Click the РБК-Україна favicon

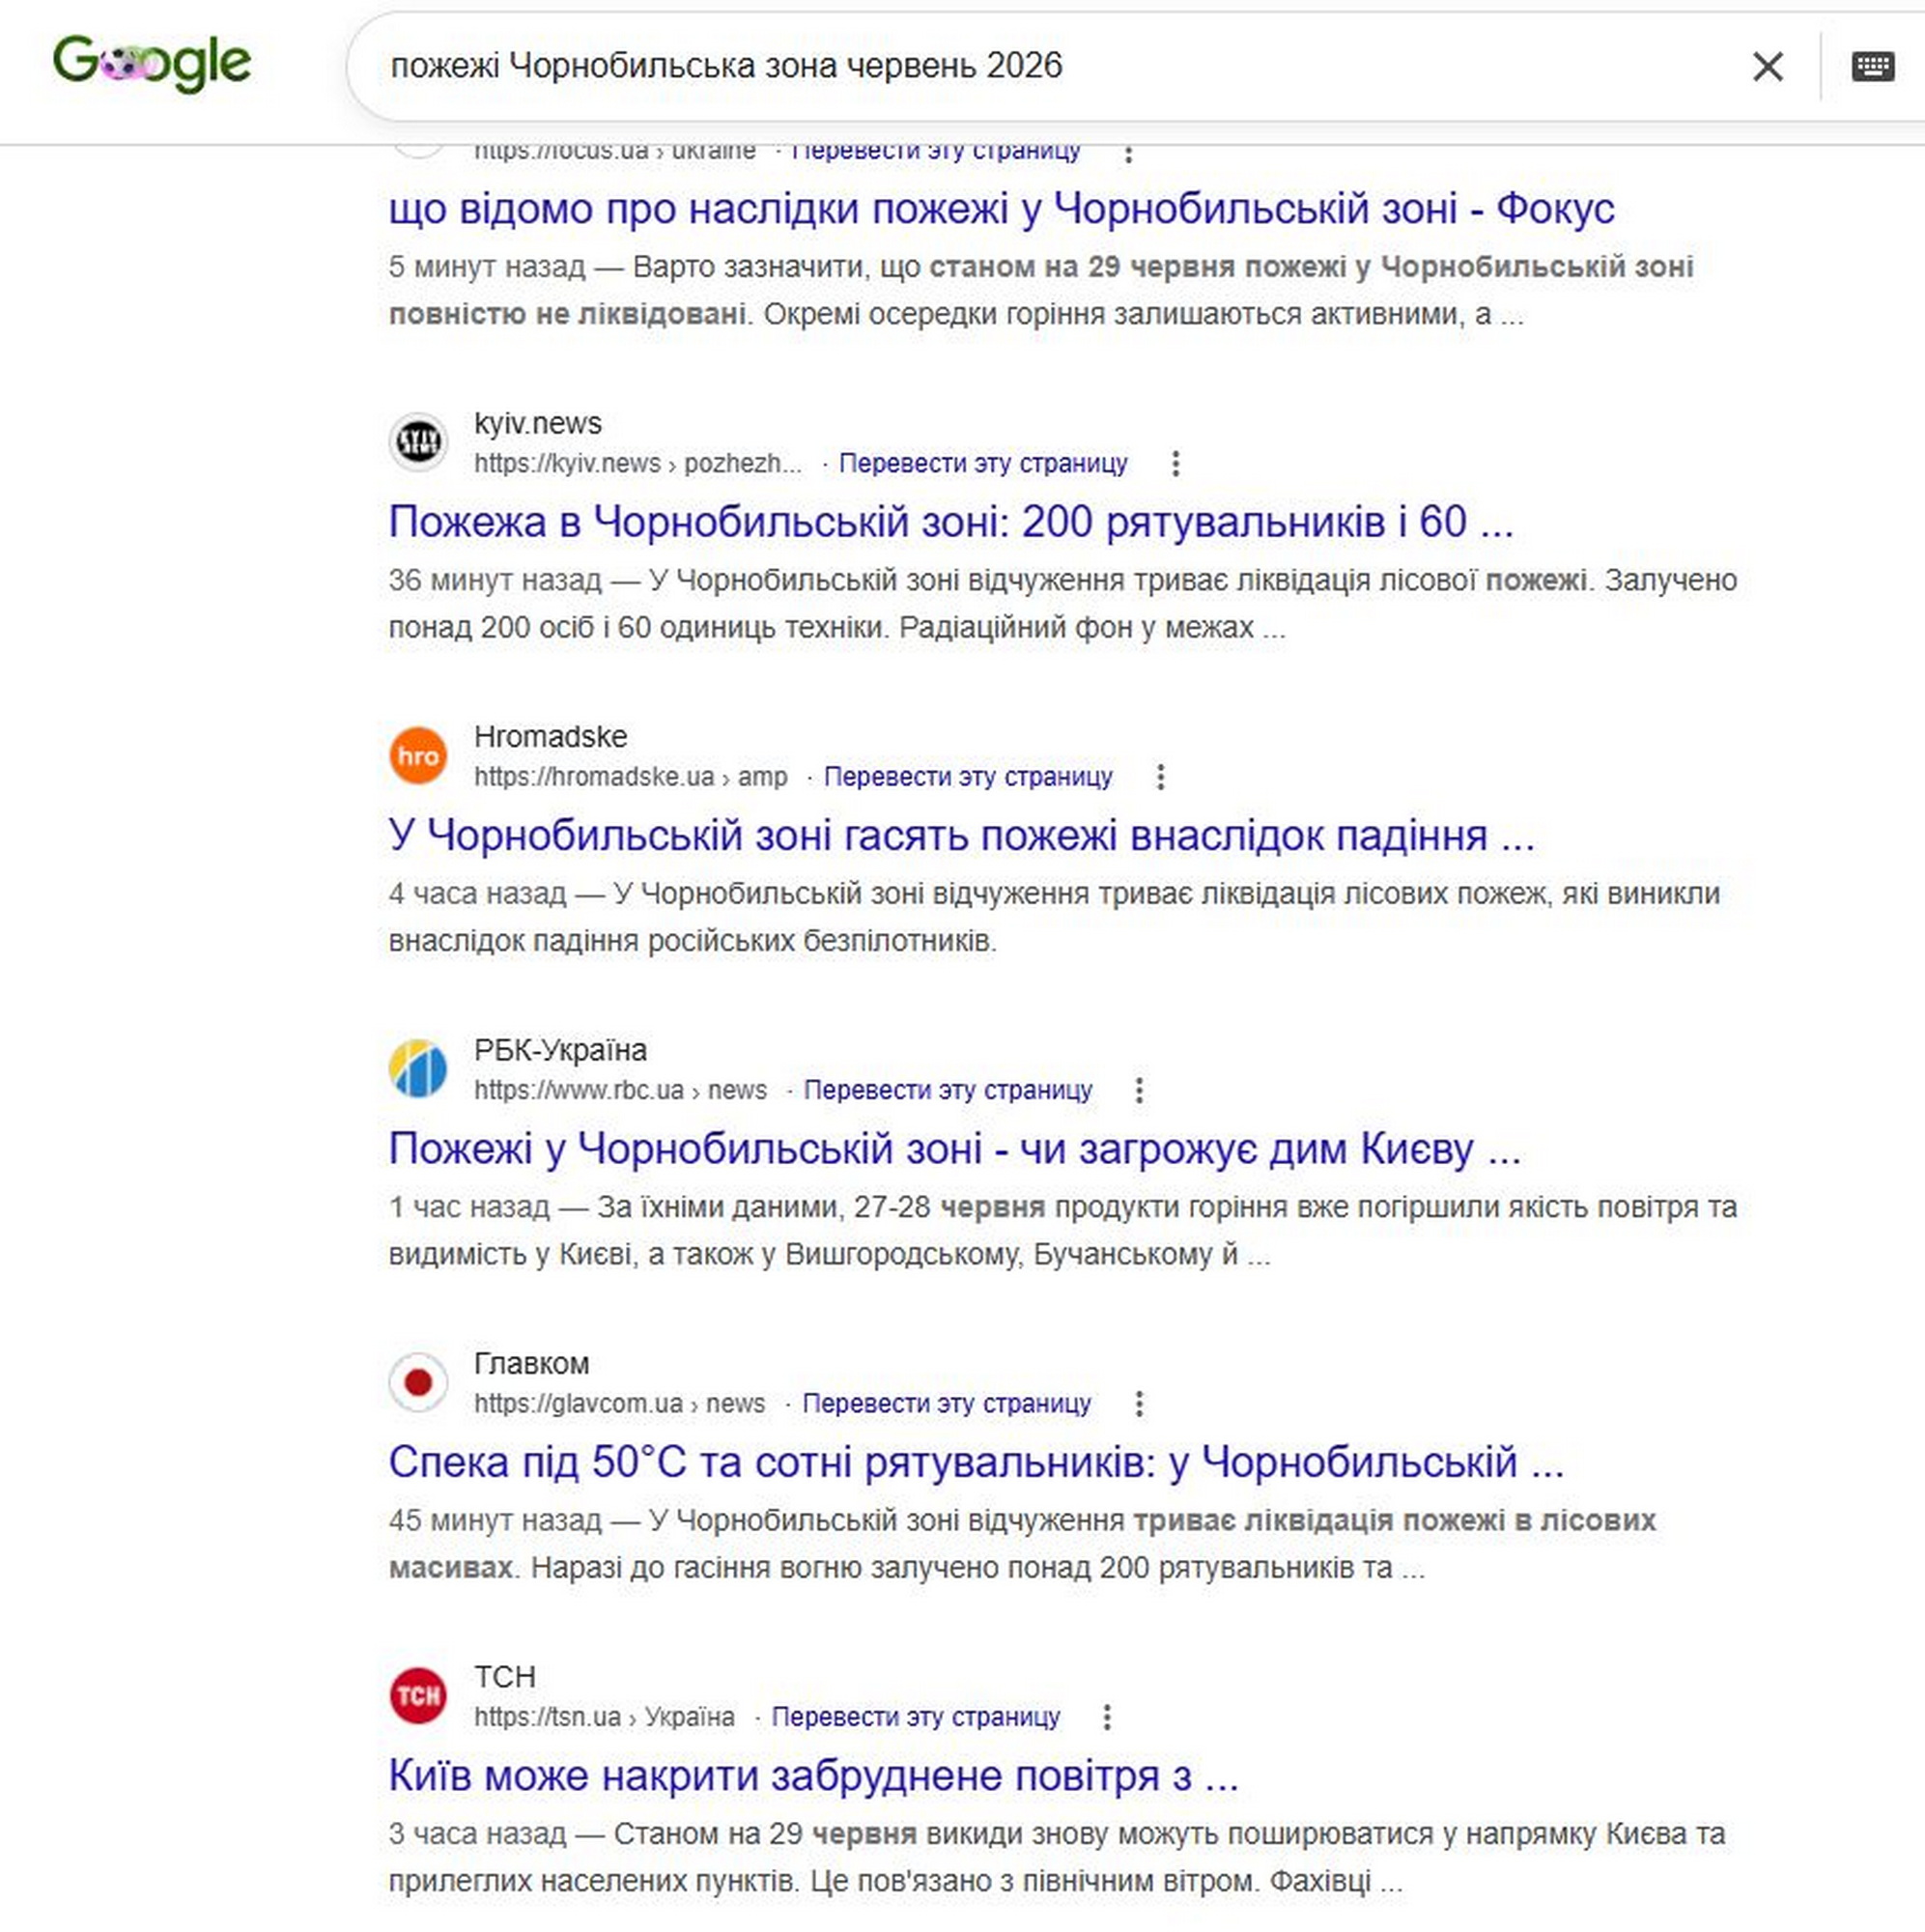tap(418, 1068)
